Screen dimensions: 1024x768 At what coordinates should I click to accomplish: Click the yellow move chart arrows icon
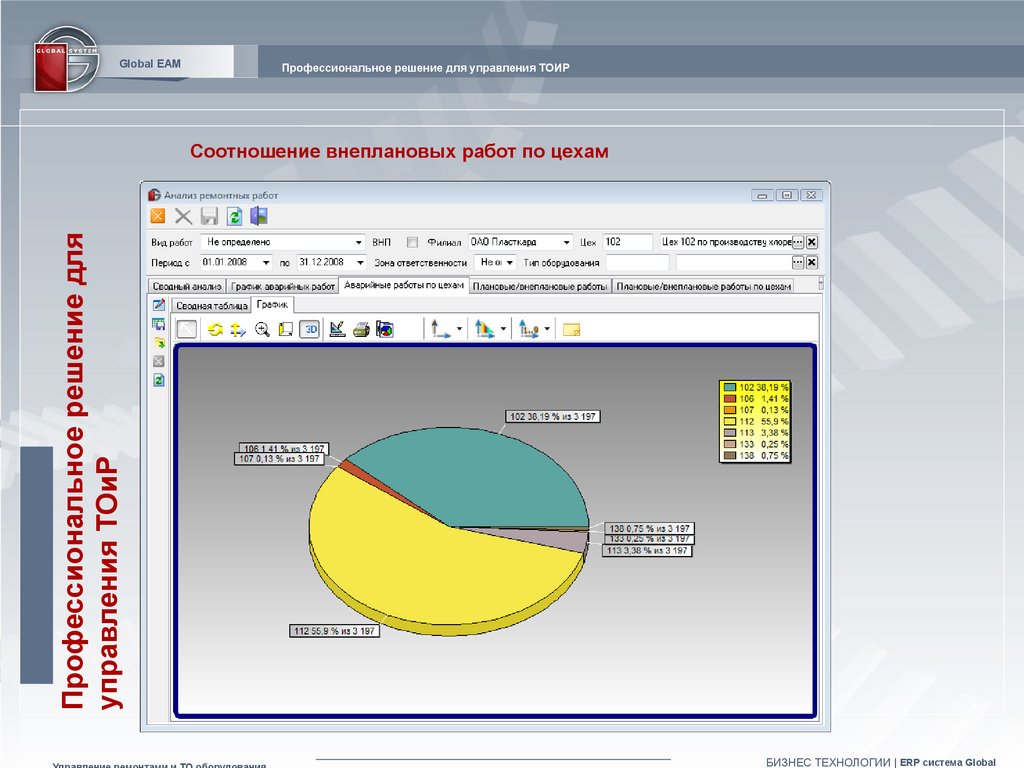(238, 330)
